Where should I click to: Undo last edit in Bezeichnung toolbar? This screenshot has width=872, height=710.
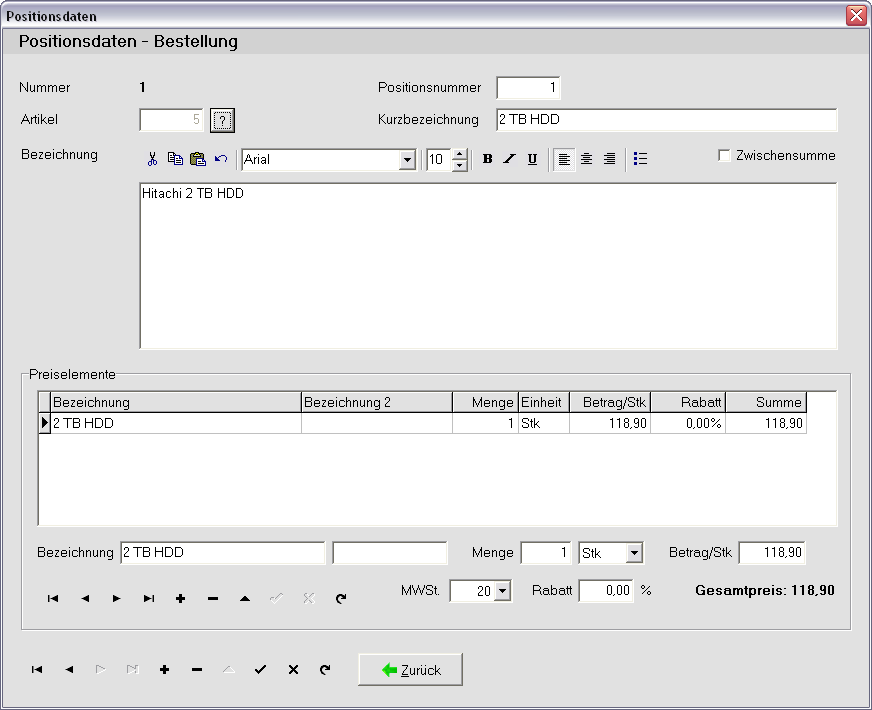point(221,159)
